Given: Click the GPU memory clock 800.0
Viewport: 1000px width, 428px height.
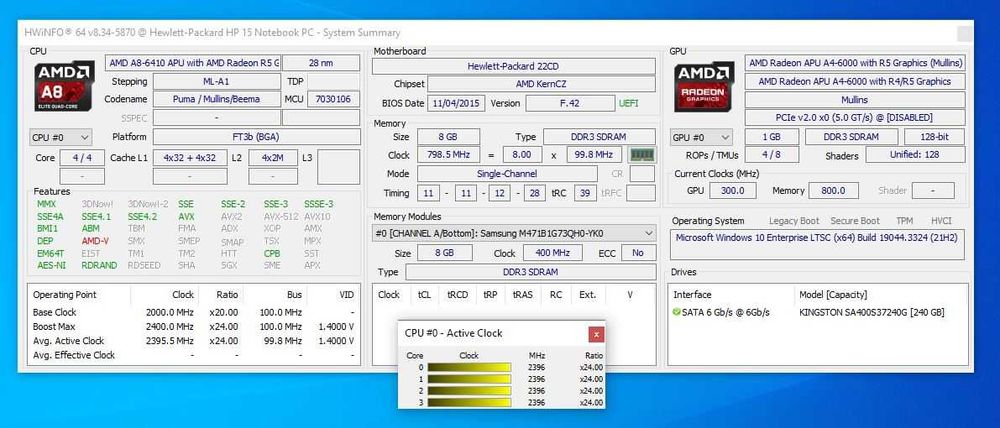Looking at the screenshot, I should (x=834, y=191).
